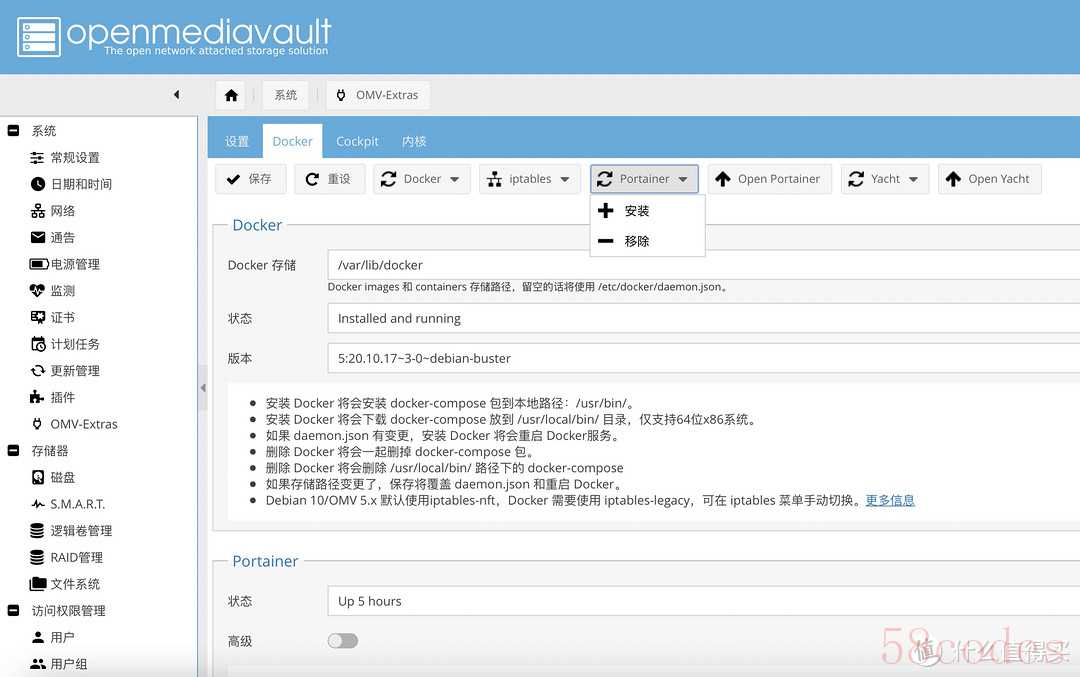Image resolution: width=1080 pixels, height=677 pixels.
Task: Open 文件系统 folder icon
Action: pyautogui.click(x=38, y=584)
